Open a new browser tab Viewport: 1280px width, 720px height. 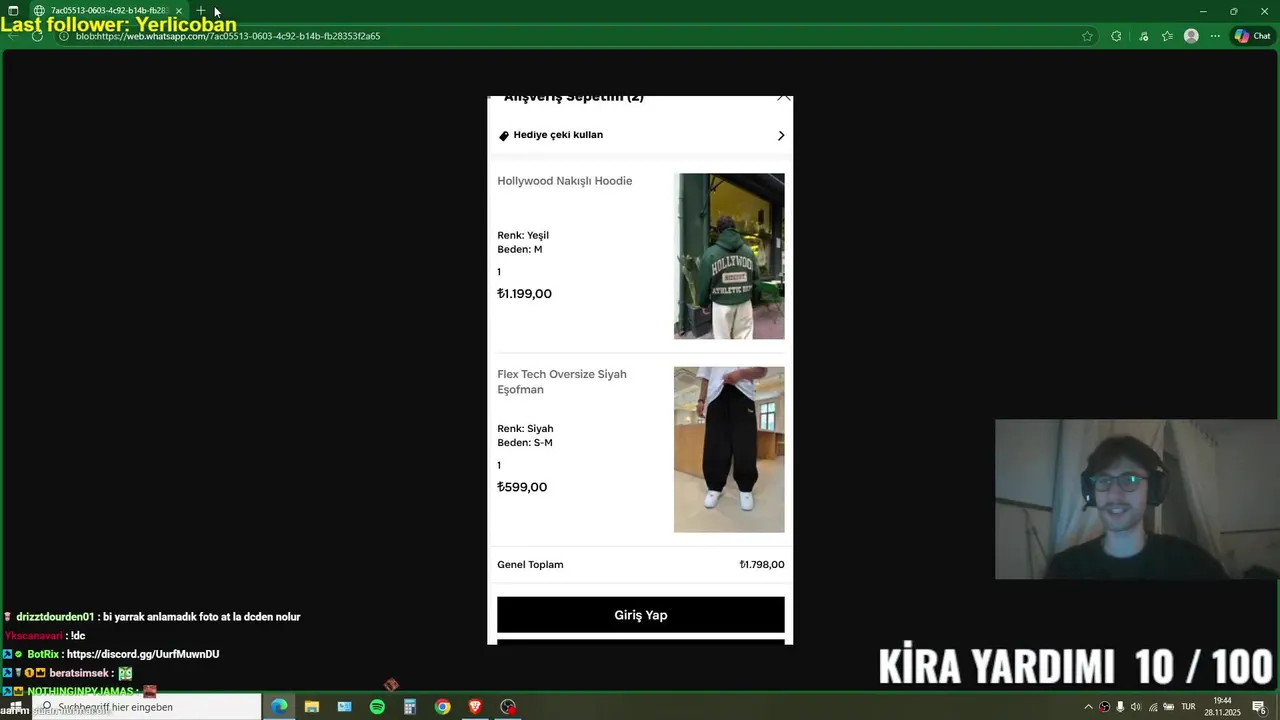coord(201,11)
